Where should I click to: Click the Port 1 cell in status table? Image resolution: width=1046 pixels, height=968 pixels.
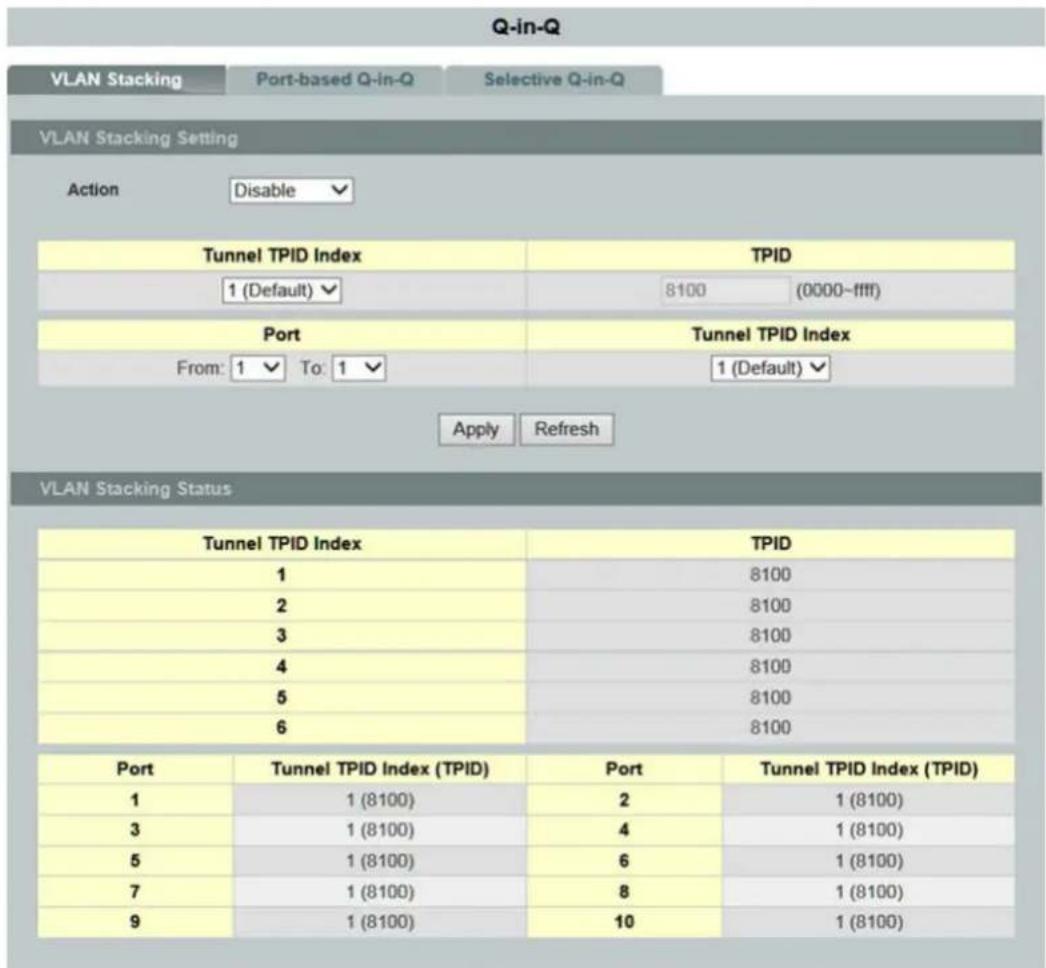click(135, 800)
